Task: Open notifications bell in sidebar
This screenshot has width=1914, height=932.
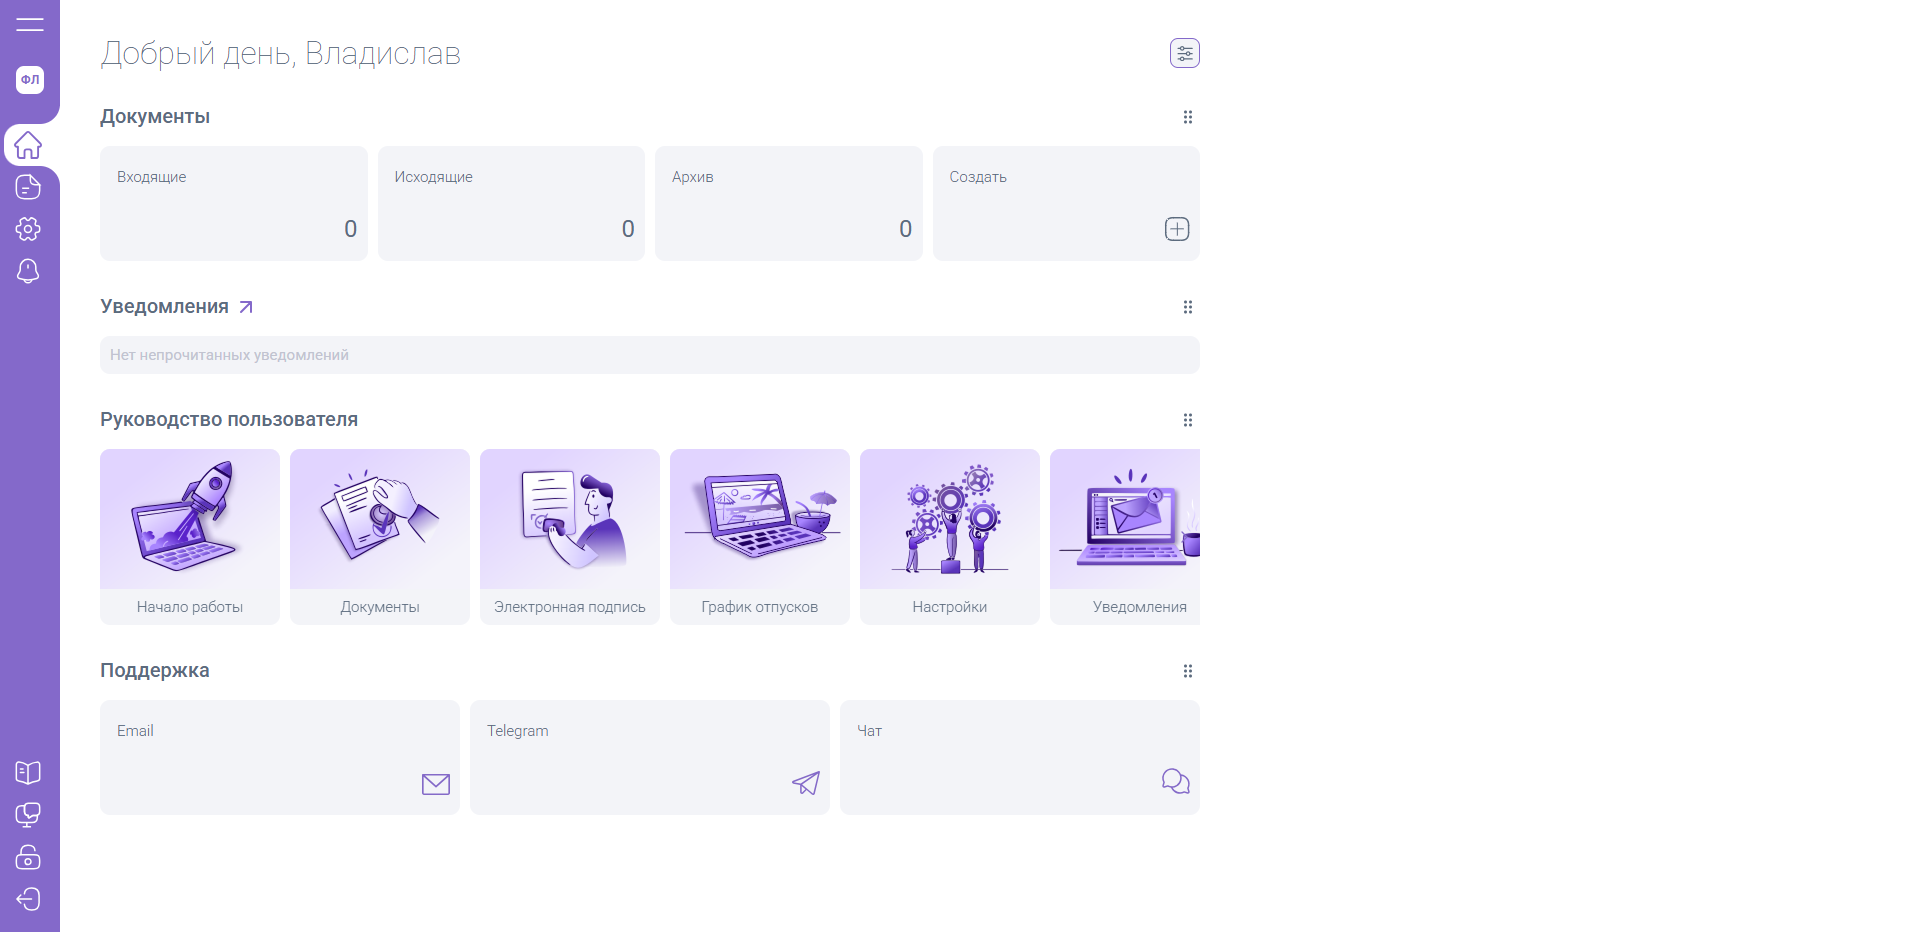Action: (x=28, y=271)
